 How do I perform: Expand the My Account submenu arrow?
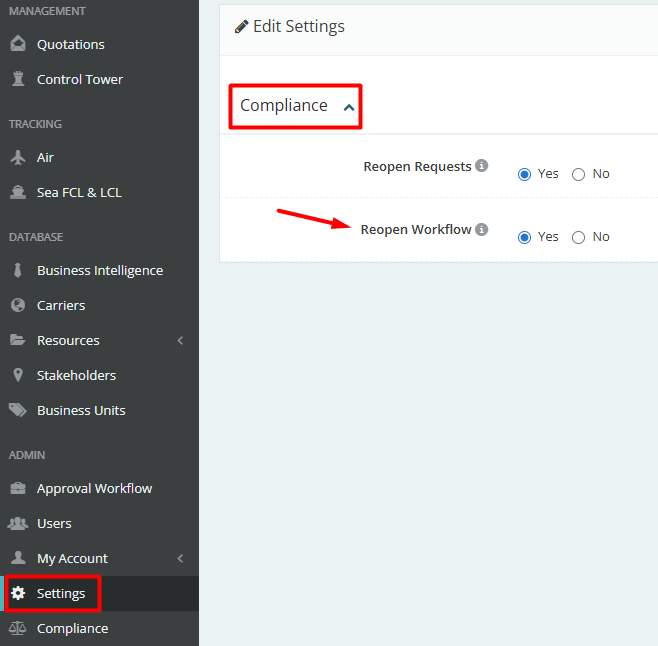click(x=181, y=558)
